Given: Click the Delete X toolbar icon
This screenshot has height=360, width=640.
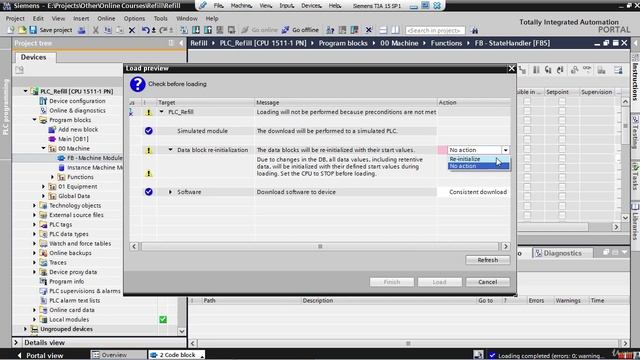Looking at the screenshot, I should click(x=132, y=30).
